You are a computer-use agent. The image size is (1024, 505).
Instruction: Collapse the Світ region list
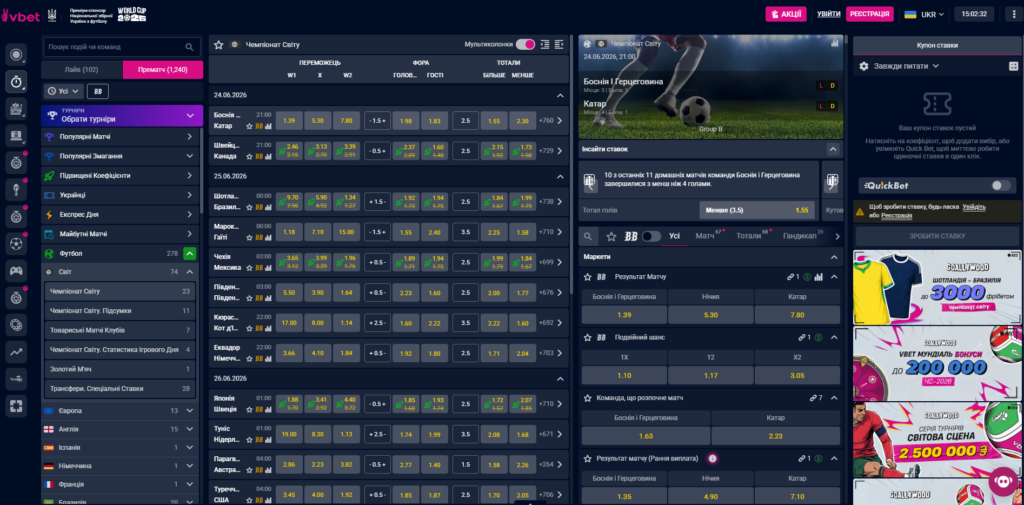coord(189,272)
